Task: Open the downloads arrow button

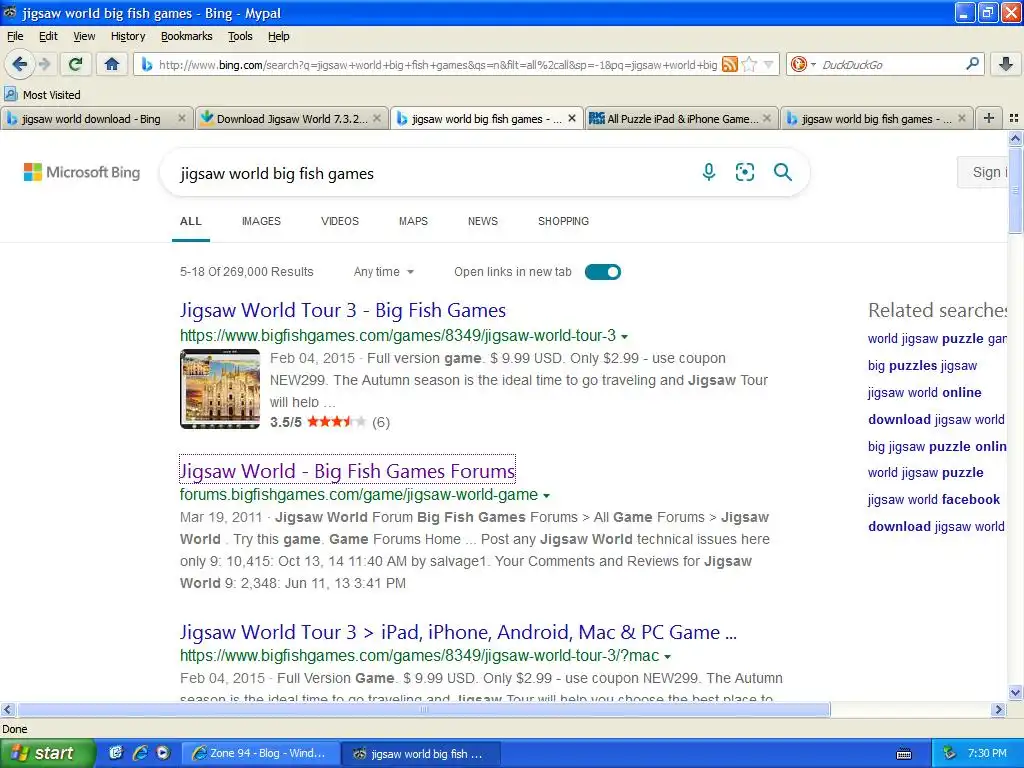Action: 1006,64
